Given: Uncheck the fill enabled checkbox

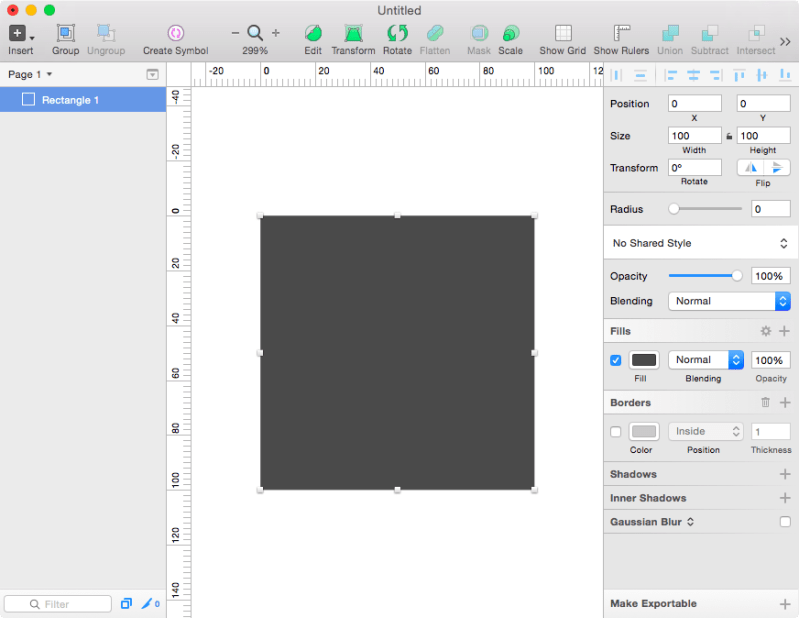Looking at the screenshot, I should 616,360.
